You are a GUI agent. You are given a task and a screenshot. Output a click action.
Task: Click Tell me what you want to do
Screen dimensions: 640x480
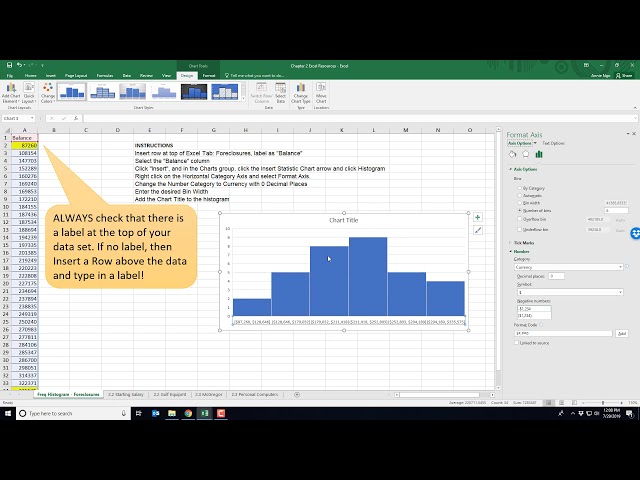tap(257, 76)
